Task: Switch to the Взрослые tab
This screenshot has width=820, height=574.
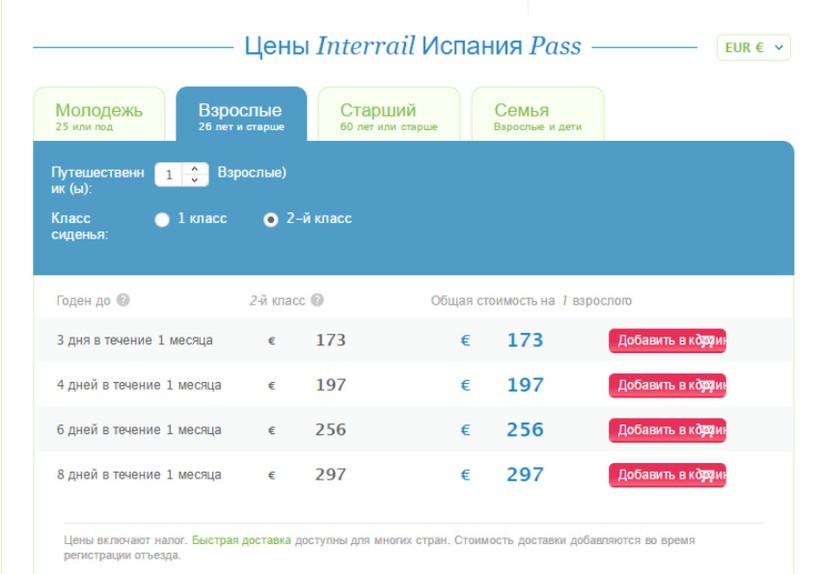Action: pyautogui.click(x=241, y=114)
